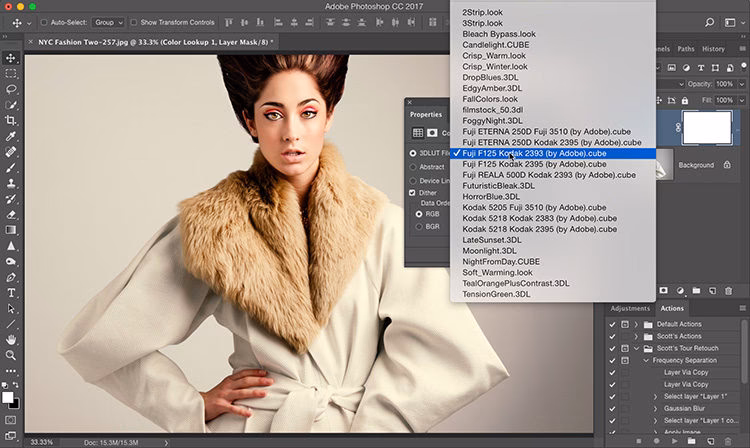Enable the Auto-Select checkbox
Viewport: 750px width, 448px height.
coord(44,22)
